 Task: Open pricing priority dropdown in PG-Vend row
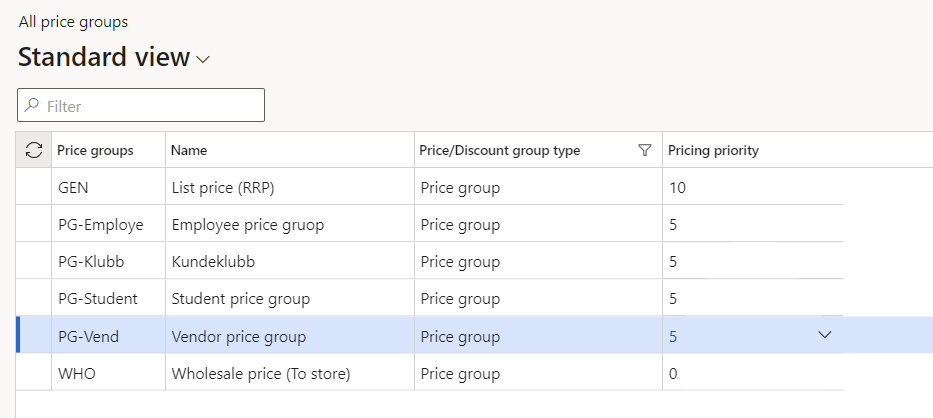tap(825, 335)
